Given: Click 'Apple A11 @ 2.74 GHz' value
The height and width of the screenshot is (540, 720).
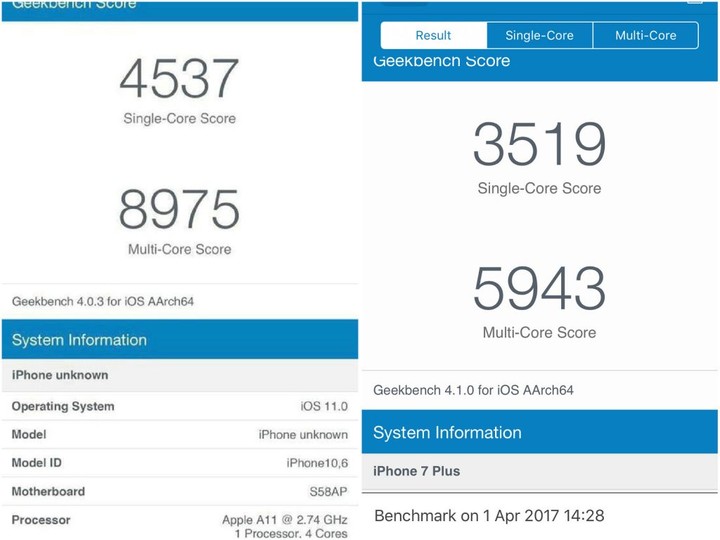Looking at the screenshot, I should pos(285,520).
